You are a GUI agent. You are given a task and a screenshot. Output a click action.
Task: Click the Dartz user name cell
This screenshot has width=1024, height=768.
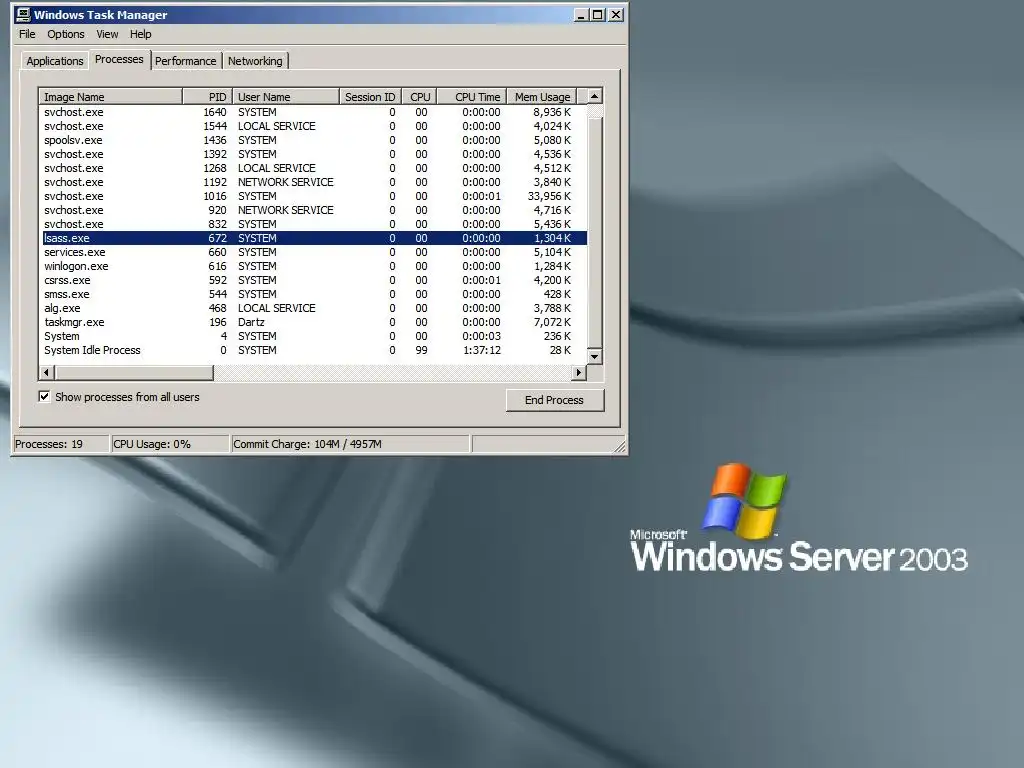click(251, 322)
